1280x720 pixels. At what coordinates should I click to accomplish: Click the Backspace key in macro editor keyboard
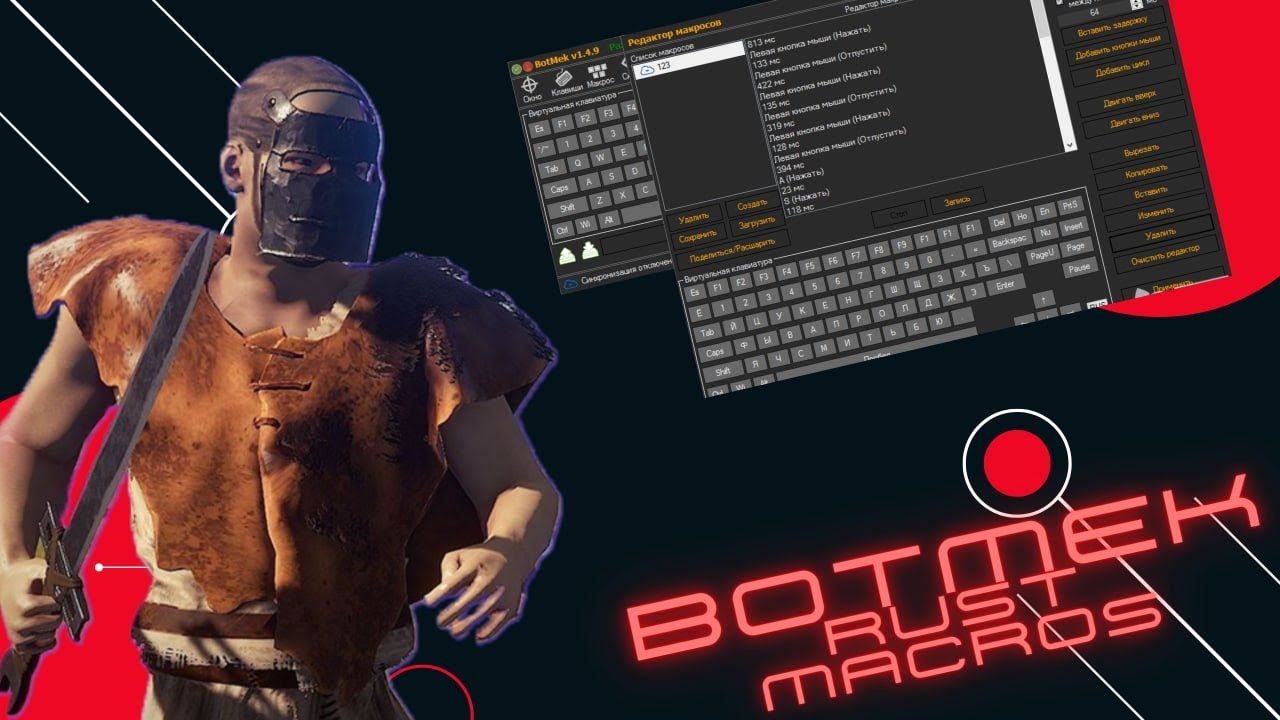coord(1009,241)
